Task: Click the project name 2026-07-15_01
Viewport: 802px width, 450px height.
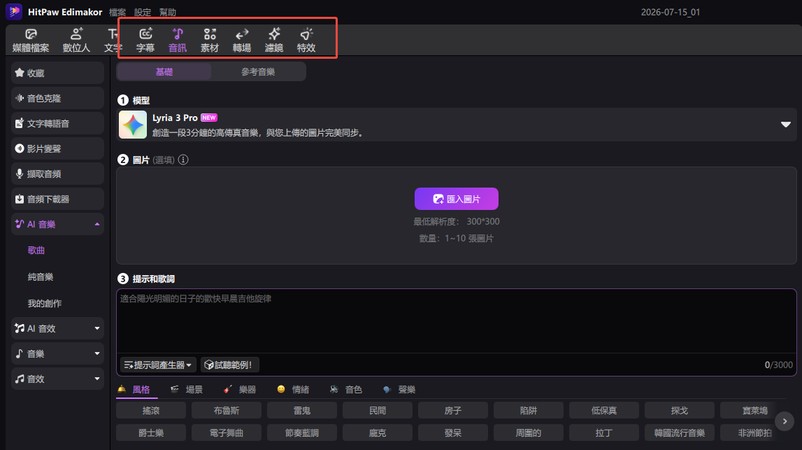Action: 670,12
